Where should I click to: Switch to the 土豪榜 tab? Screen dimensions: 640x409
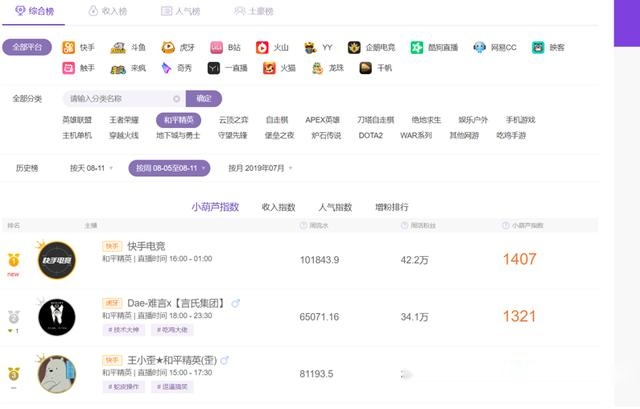253,11
